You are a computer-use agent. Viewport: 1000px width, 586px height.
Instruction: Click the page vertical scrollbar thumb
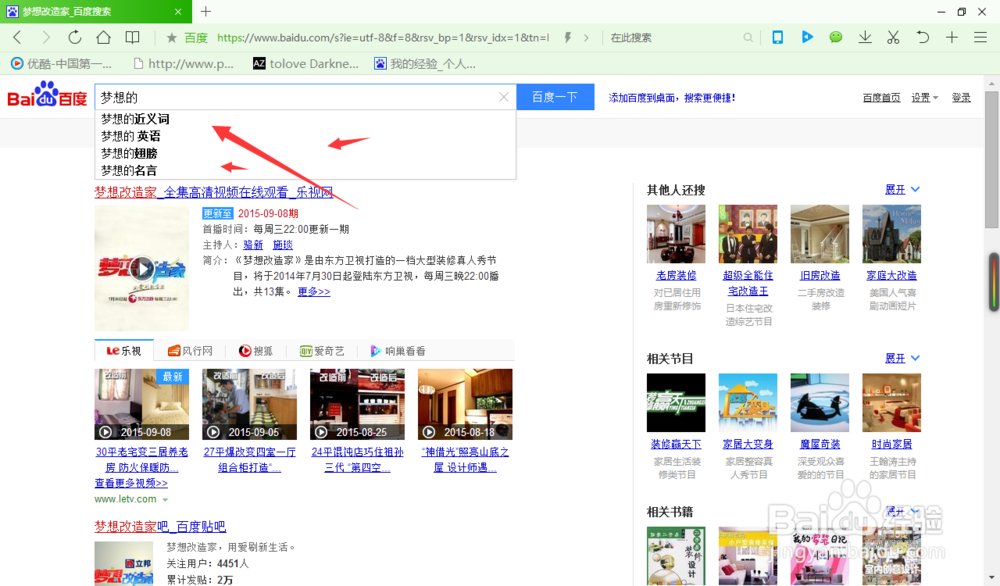point(992,159)
